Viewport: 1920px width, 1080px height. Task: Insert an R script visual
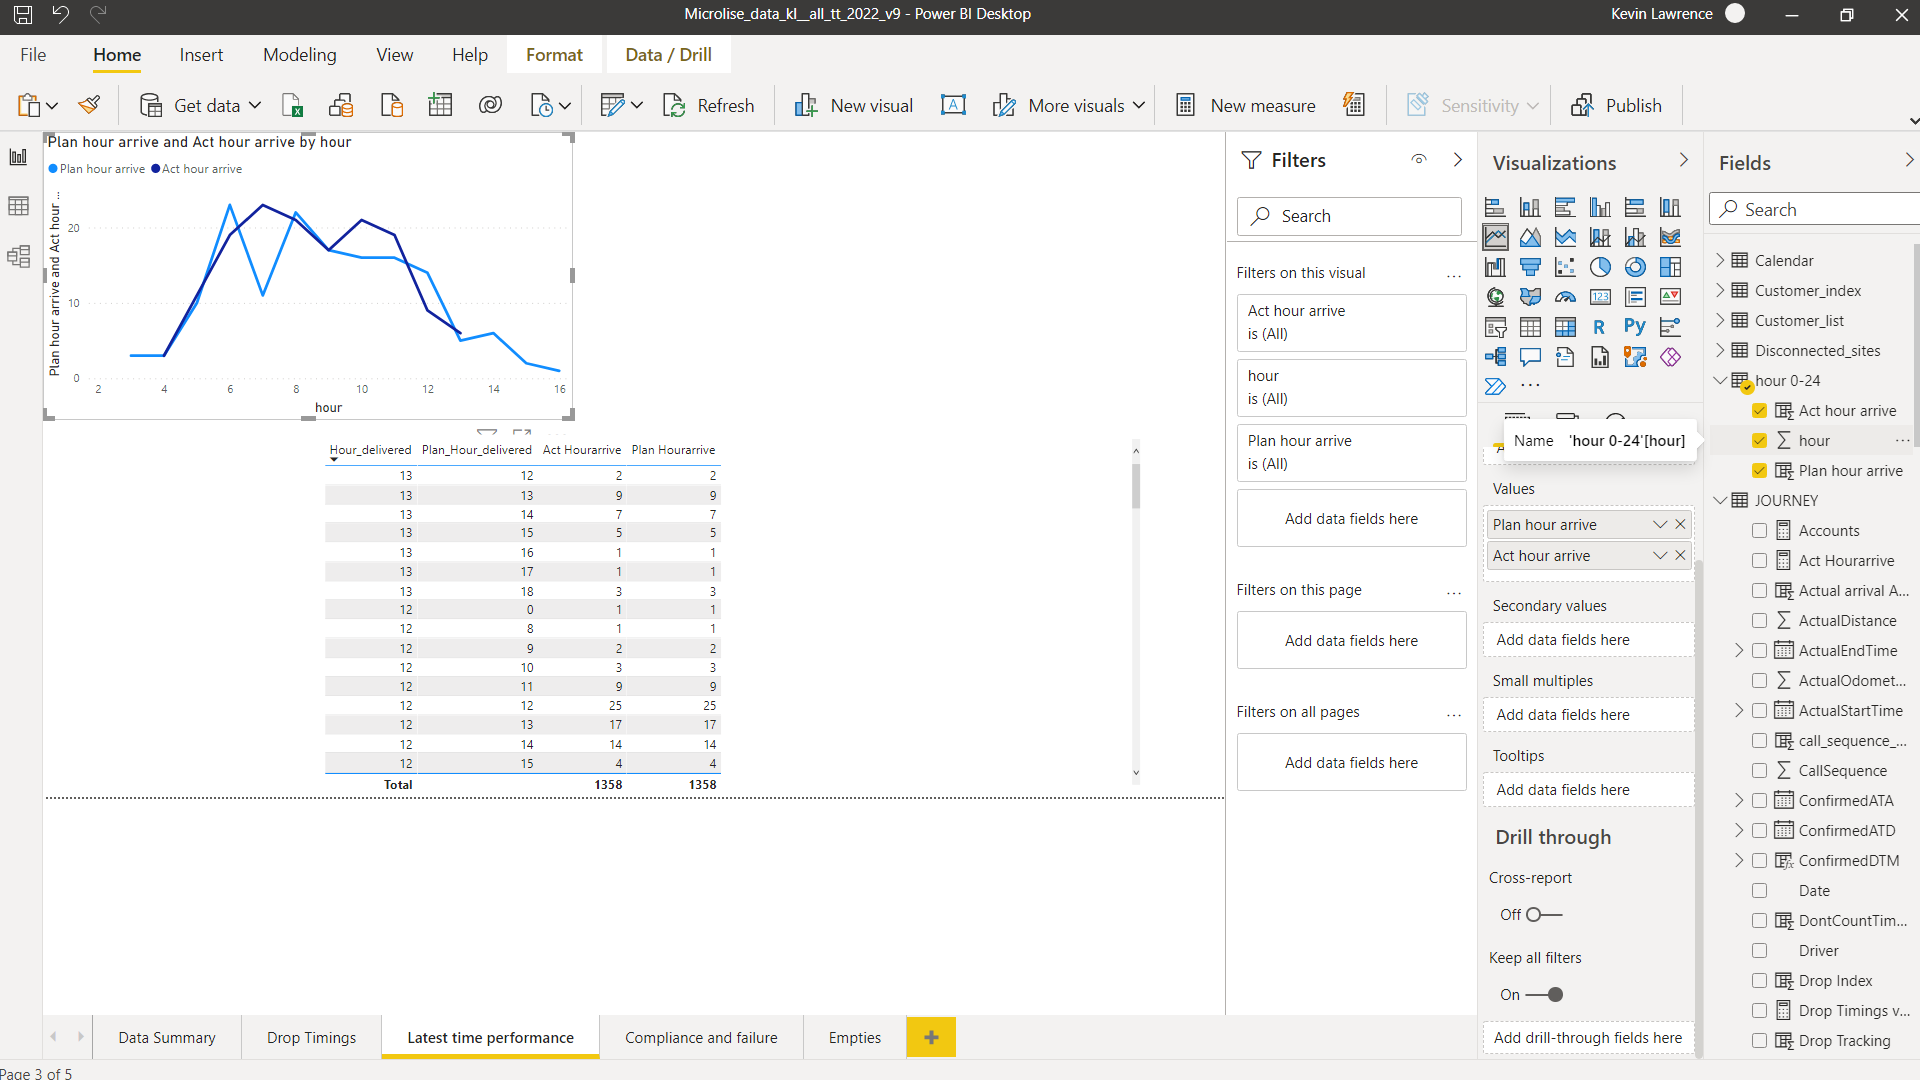(x=1600, y=327)
